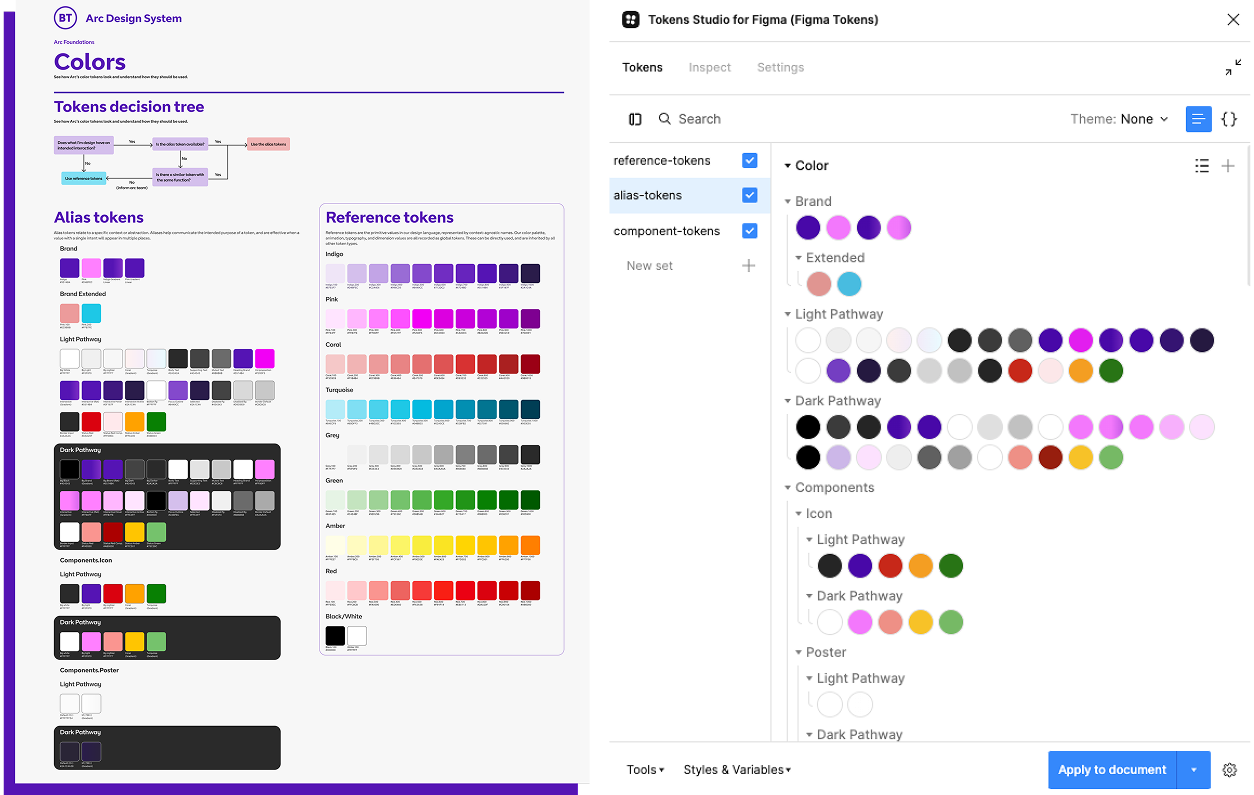Switch to list view icon
Image resolution: width=1254 pixels, height=795 pixels.
[1197, 119]
